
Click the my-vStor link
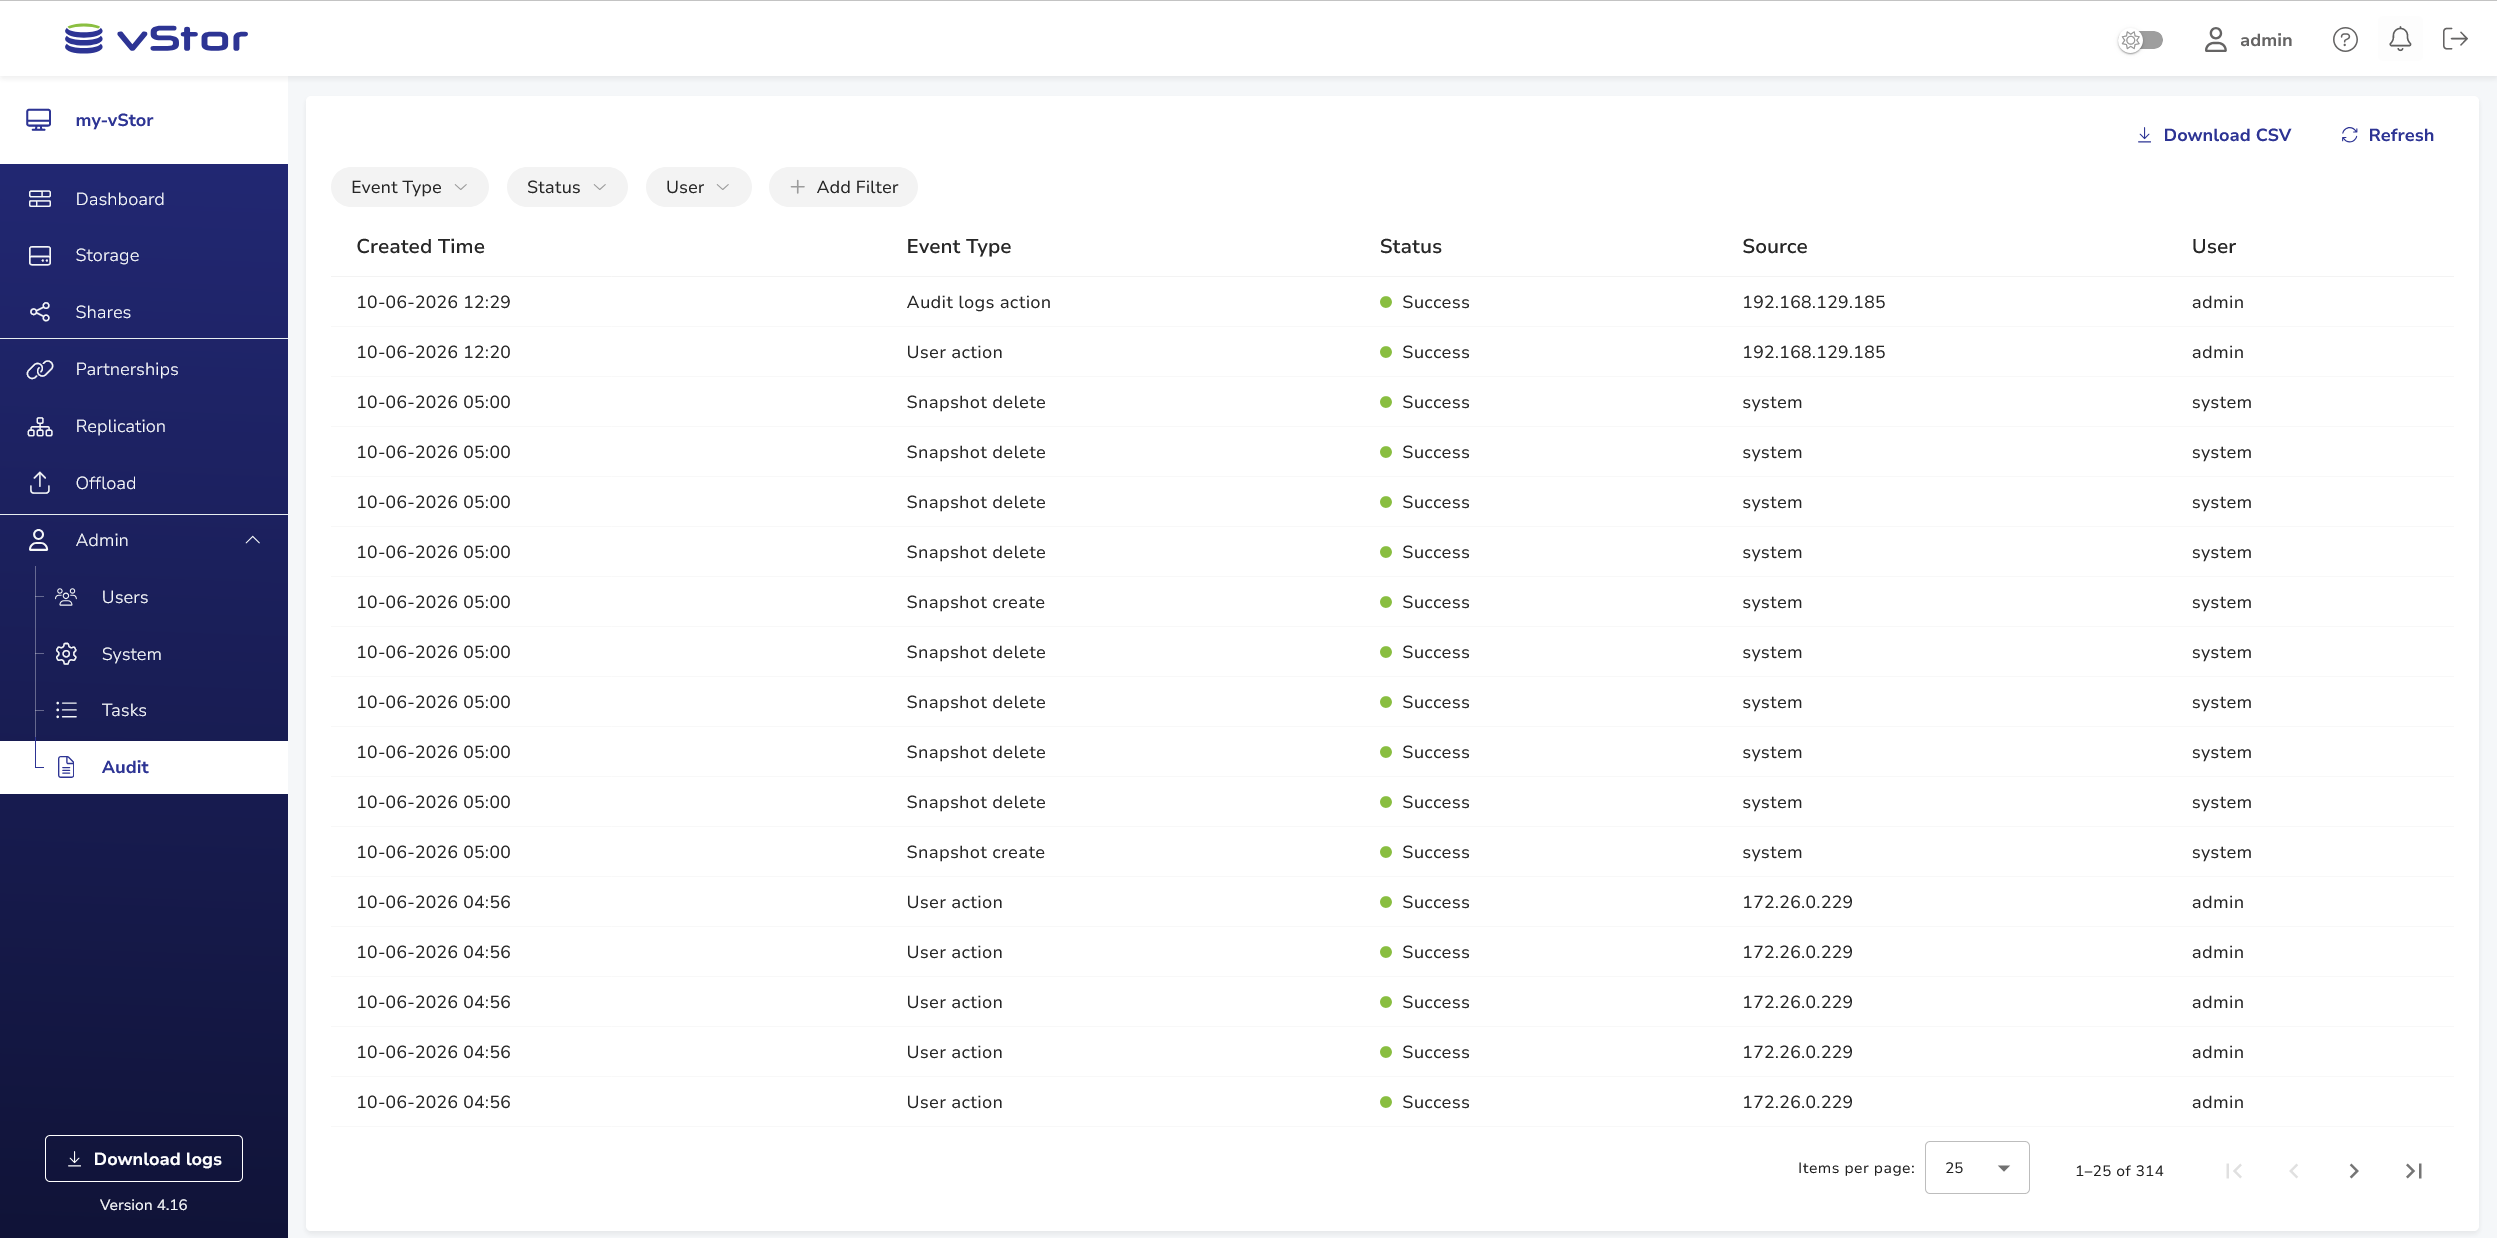(x=114, y=120)
